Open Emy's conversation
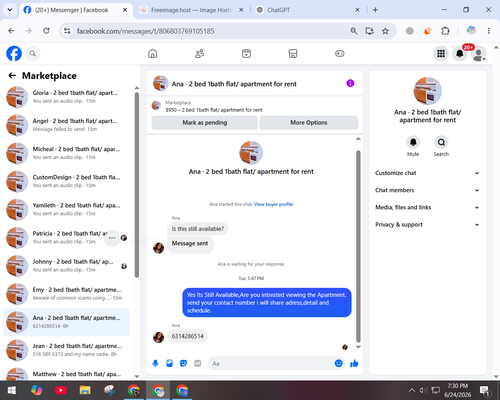Image resolution: width=500 pixels, height=400 pixels. coord(67,294)
